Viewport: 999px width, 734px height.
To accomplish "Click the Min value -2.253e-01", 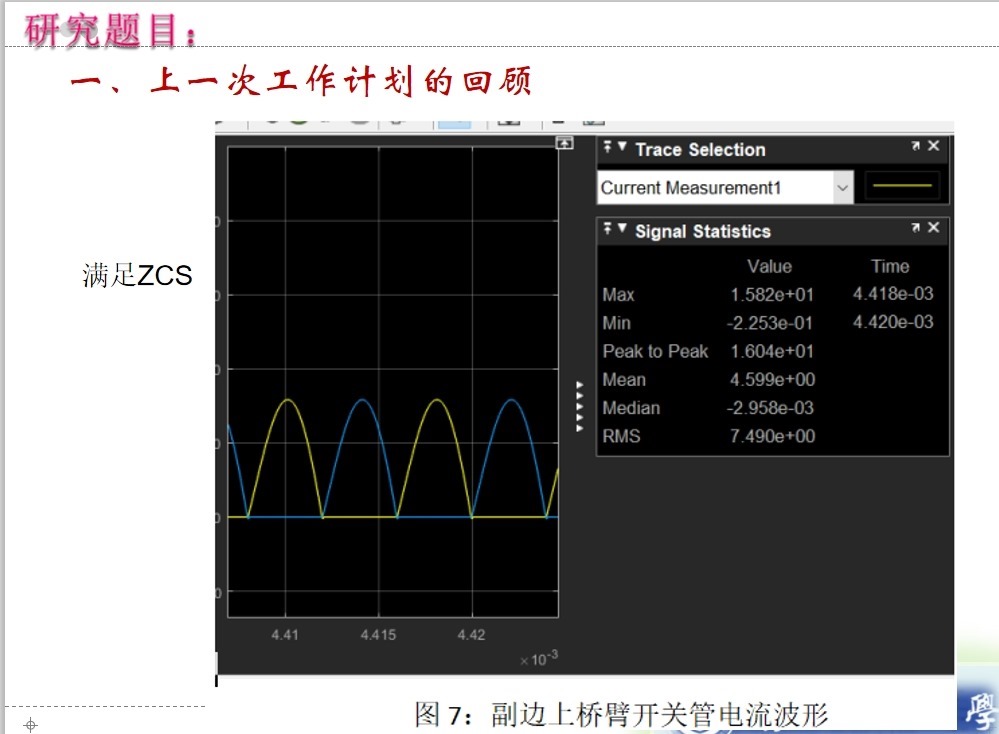I will click(770, 323).
